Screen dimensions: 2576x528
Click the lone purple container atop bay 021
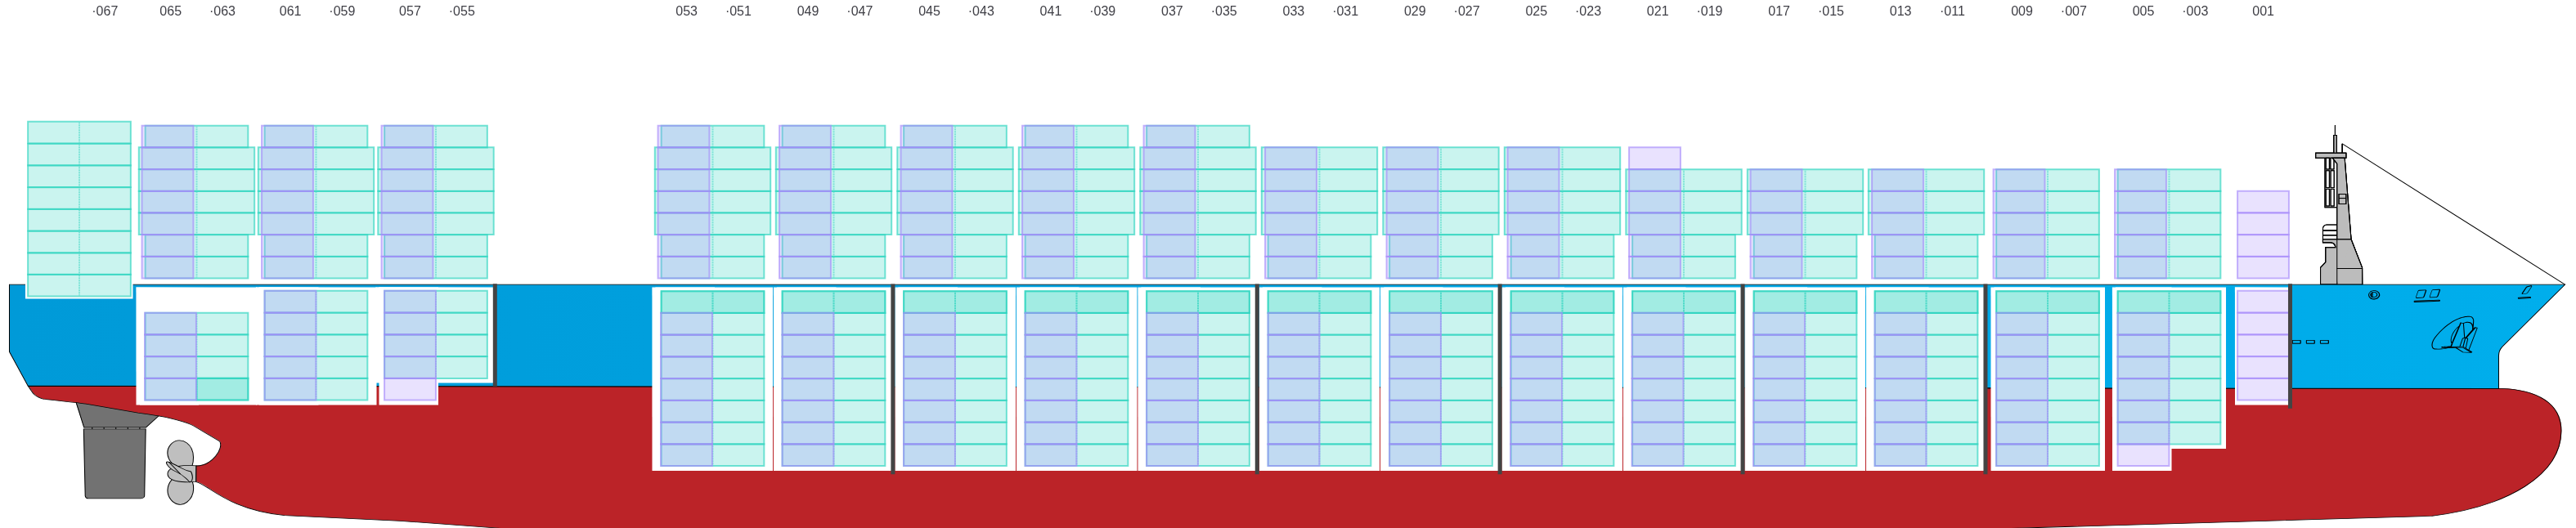pyautogui.click(x=1654, y=157)
